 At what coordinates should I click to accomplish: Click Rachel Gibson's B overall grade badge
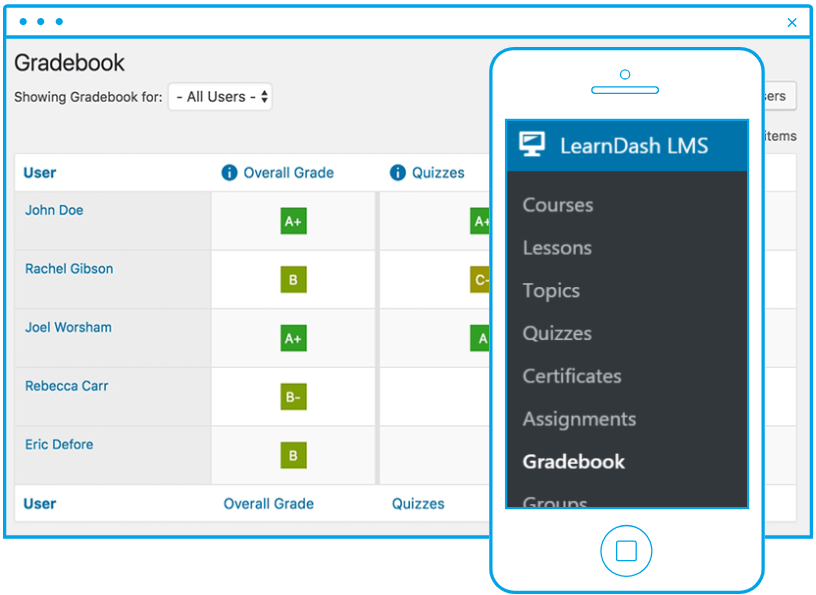tap(294, 280)
